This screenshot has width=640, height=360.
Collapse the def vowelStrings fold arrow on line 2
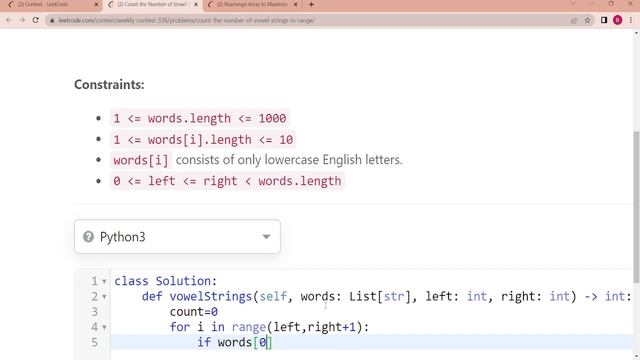pos(104,297)
